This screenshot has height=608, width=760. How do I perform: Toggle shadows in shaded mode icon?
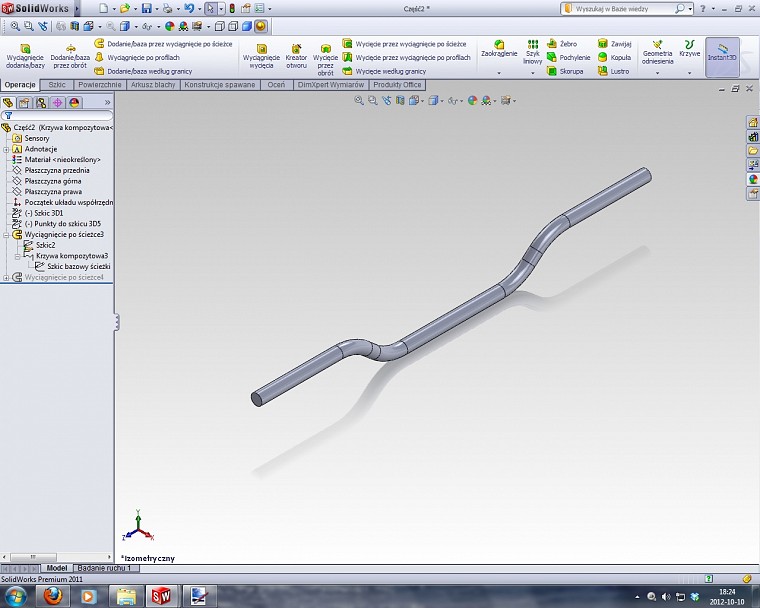pos(261,26)
